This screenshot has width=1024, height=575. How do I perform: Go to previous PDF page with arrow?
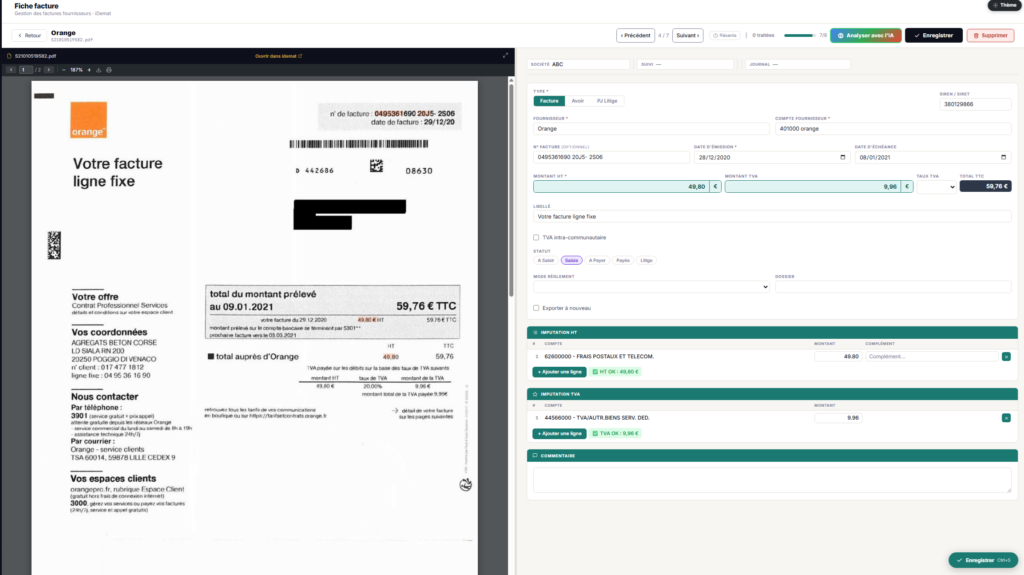coord(11,70)
